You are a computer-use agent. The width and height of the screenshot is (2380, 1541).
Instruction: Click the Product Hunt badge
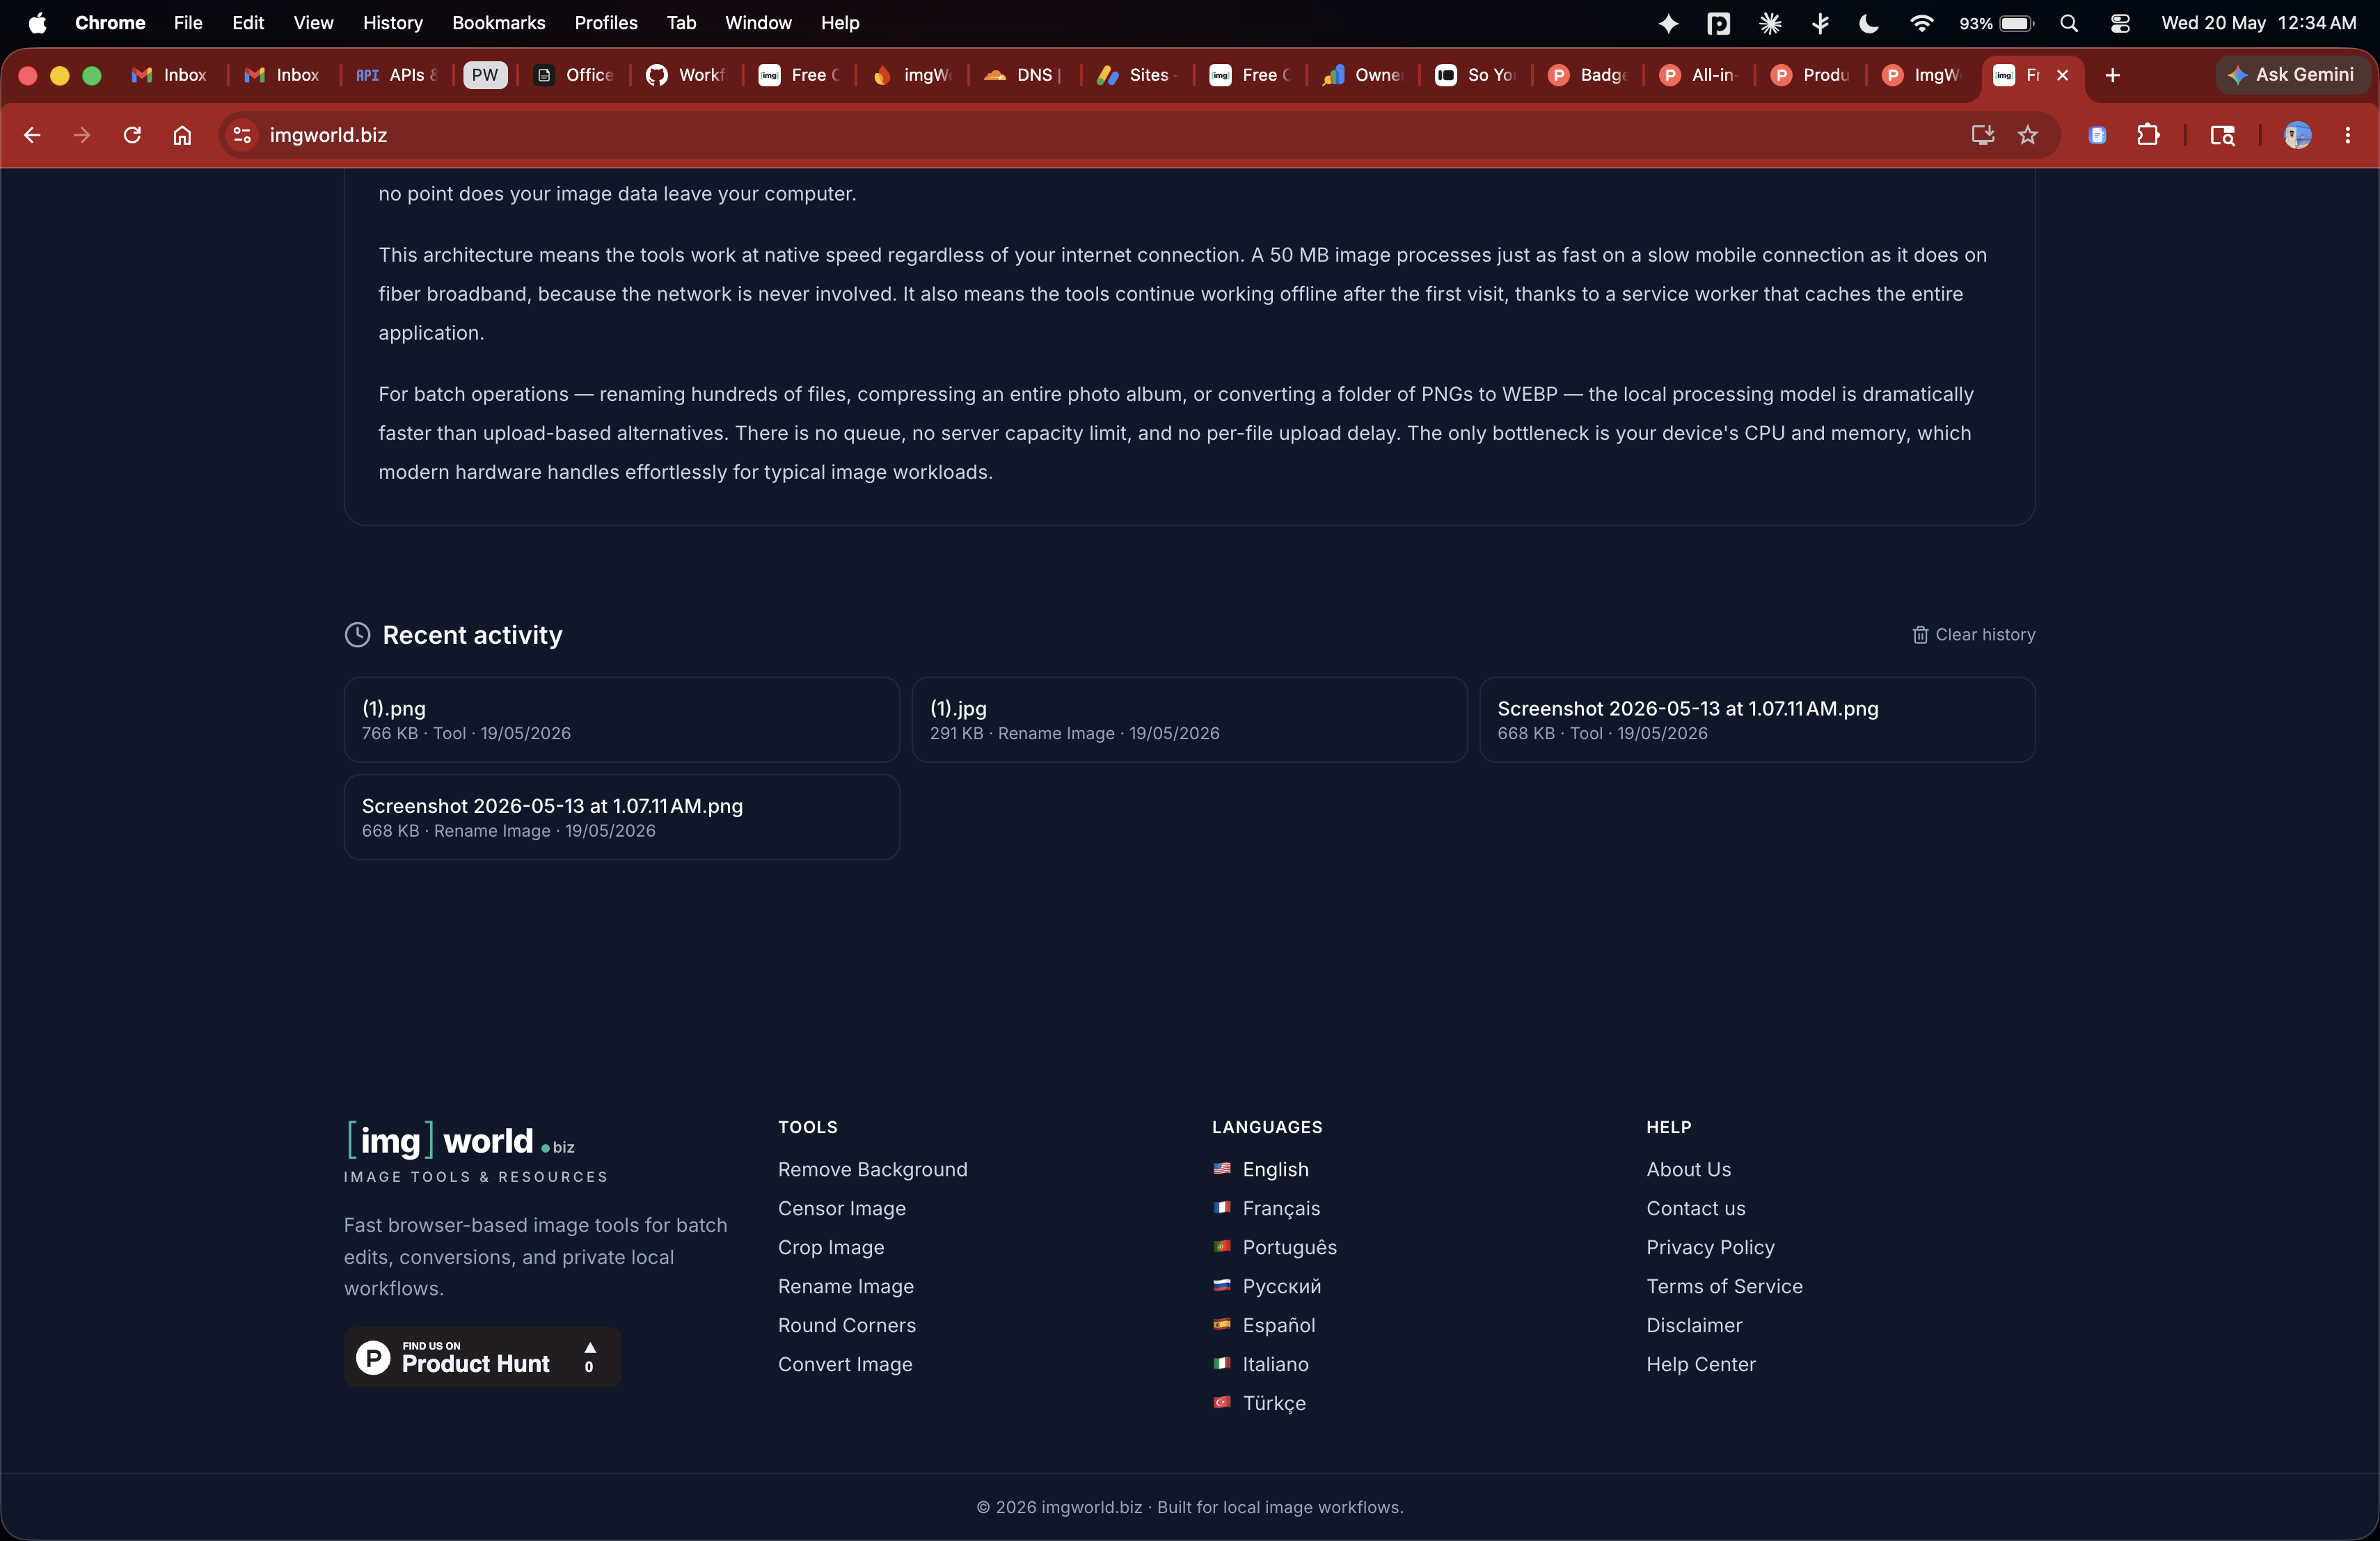483,1357
